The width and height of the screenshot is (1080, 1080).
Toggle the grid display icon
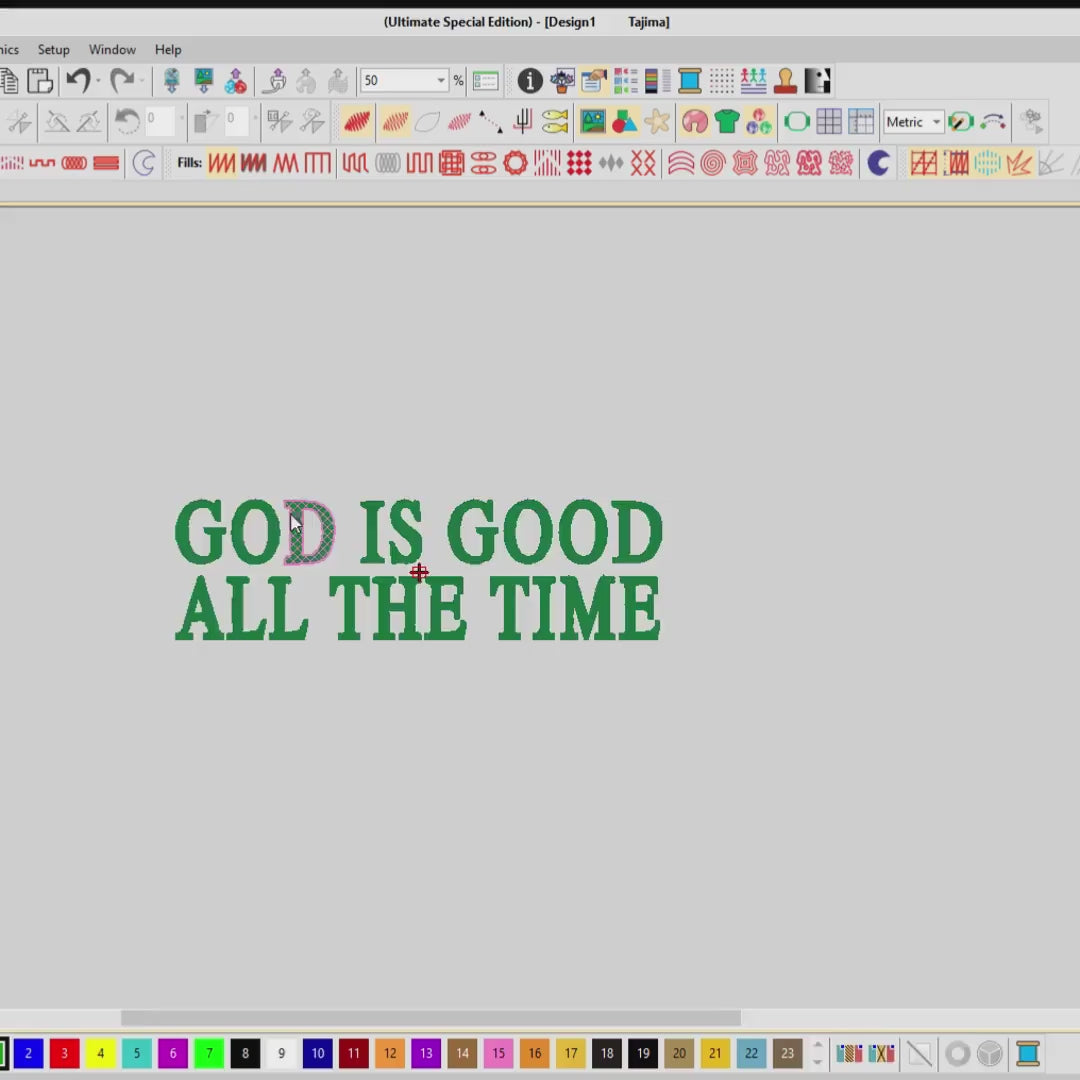click(x=829, y=122)
